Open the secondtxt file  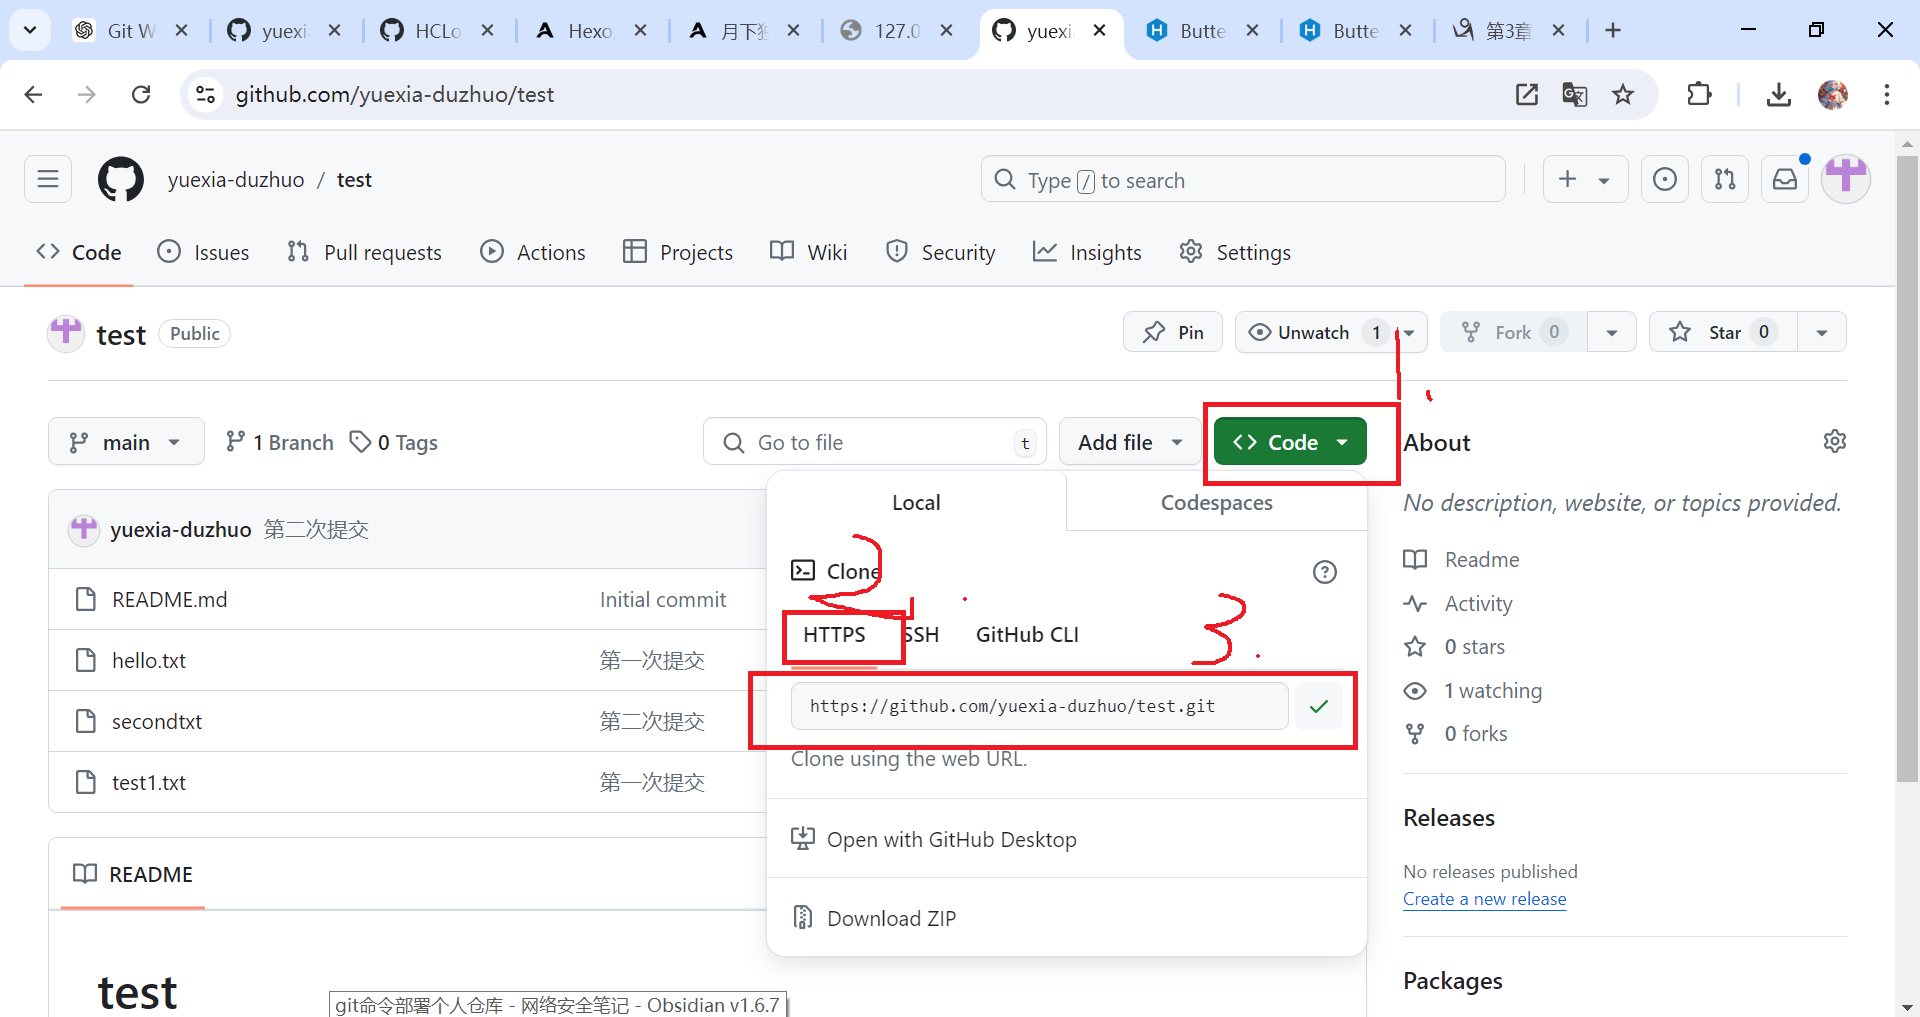point(156,721)
